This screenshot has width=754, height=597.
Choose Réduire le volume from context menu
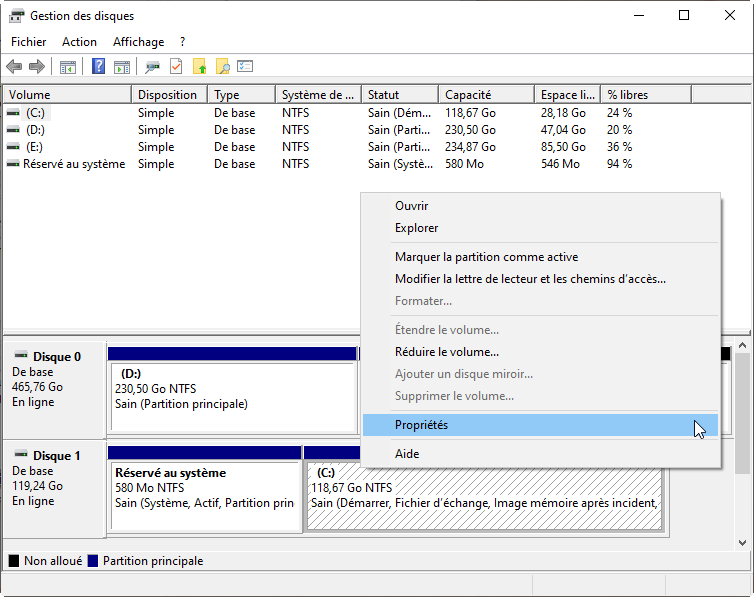pos(446,352)
